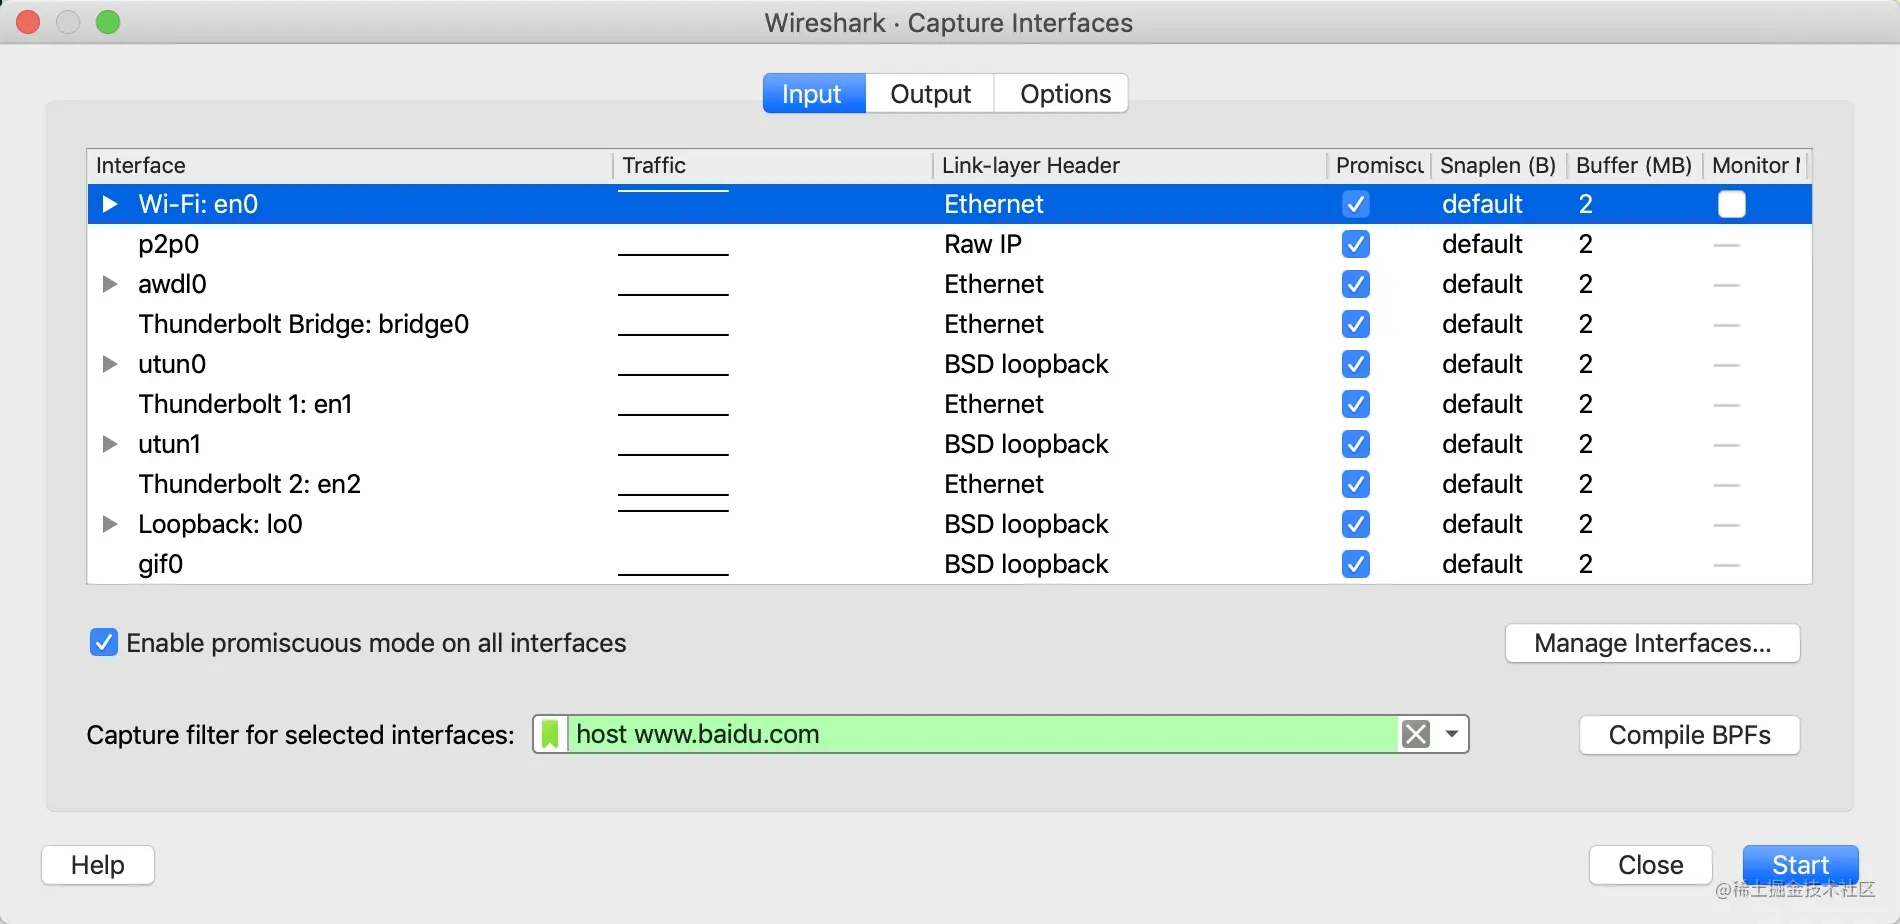Switch to the Input tab
This screenshot has width=1900, height=924.
[813, 94]
